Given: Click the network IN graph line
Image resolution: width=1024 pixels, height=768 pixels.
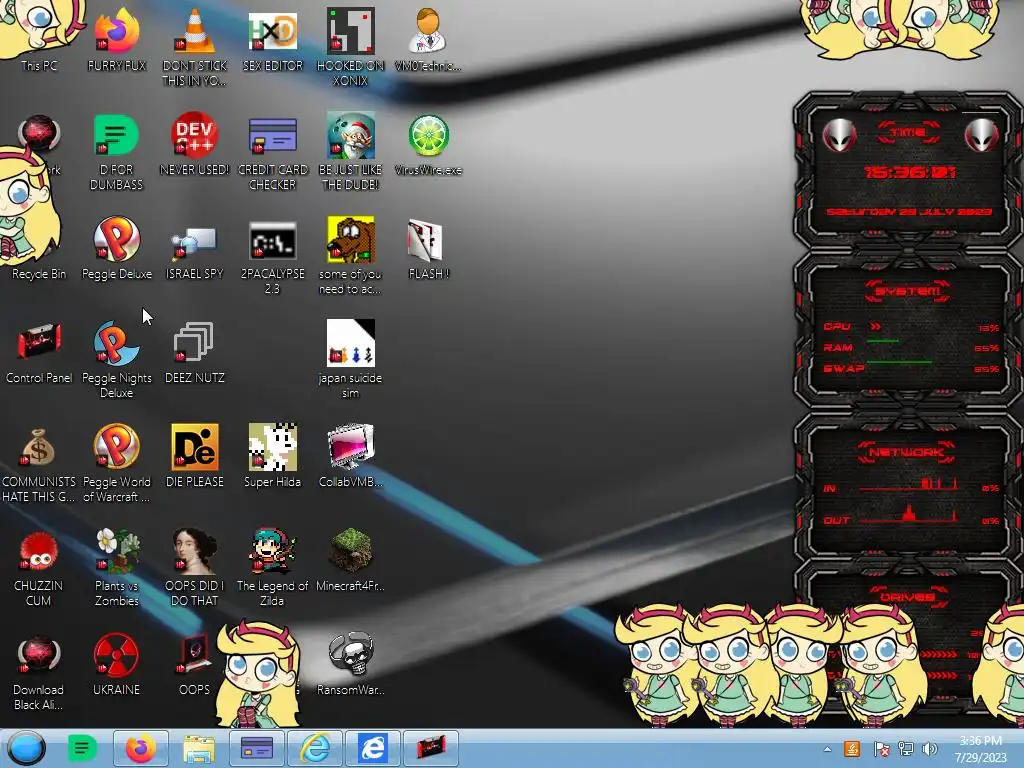Looking at the screenshot, I should [908, 485].
